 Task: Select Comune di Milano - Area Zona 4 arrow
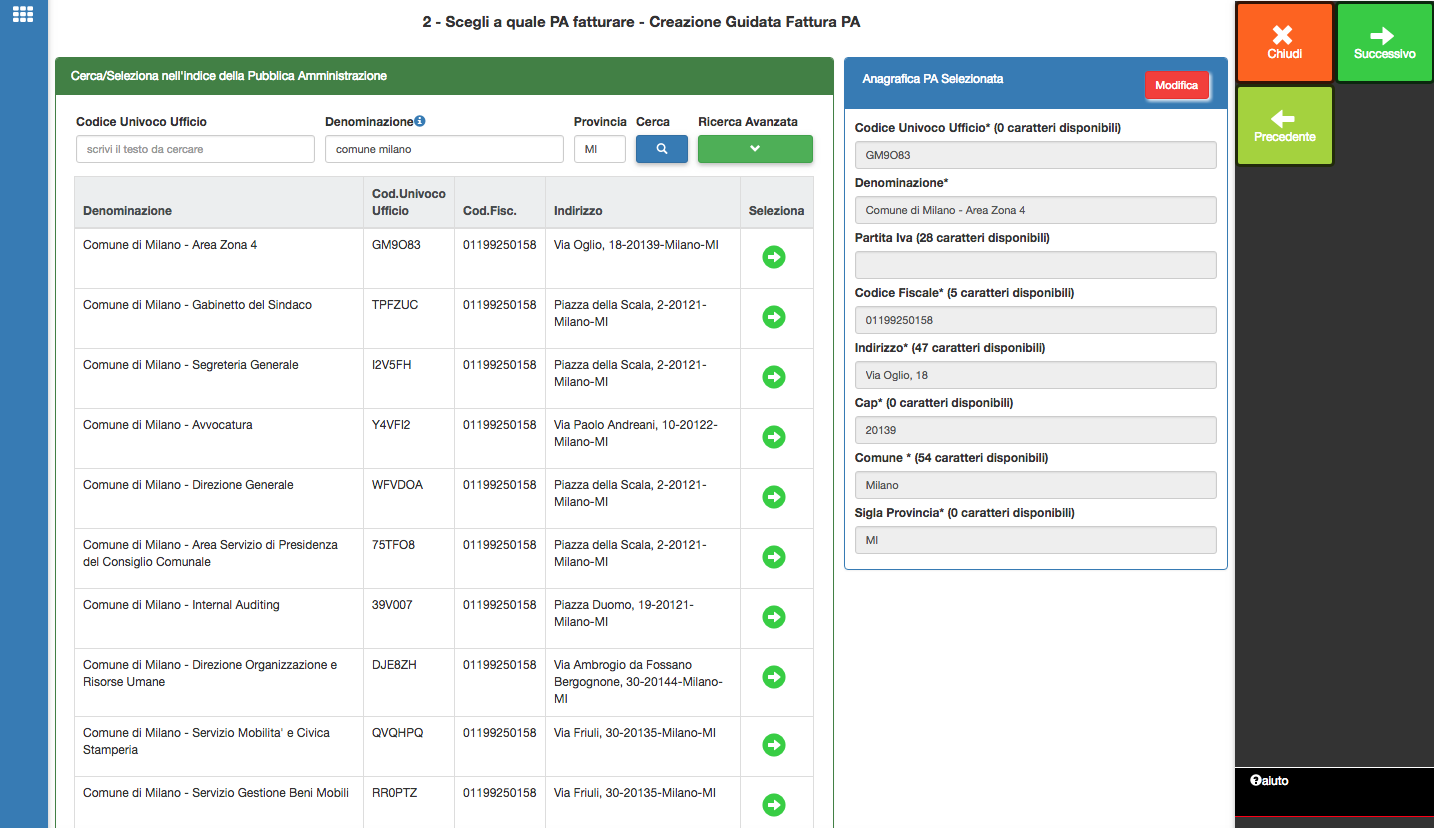(x=774, y=257)
